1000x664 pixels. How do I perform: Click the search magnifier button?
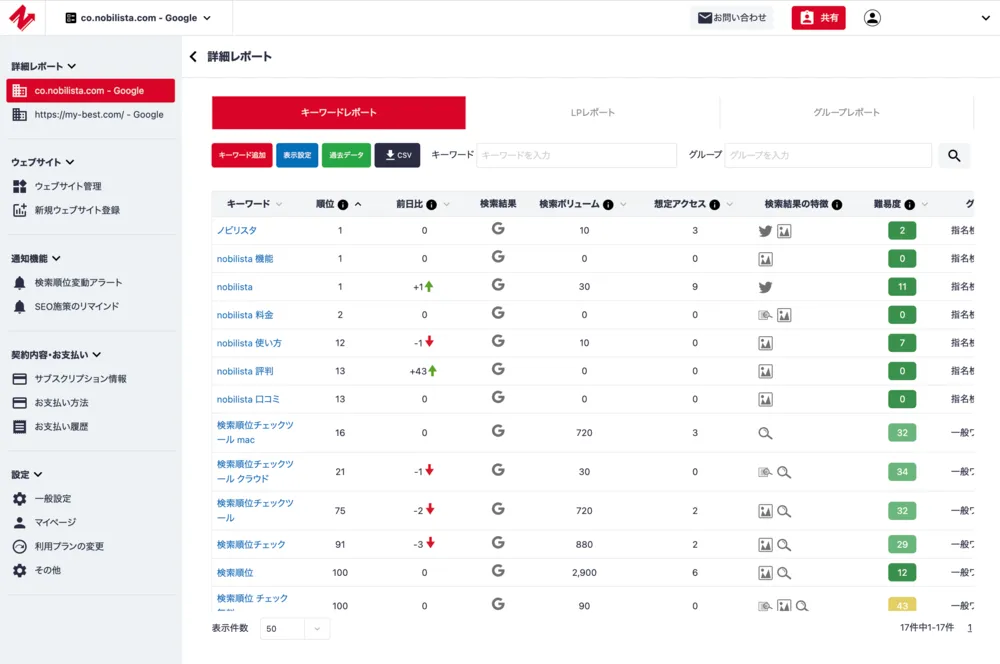coord(953,156)
